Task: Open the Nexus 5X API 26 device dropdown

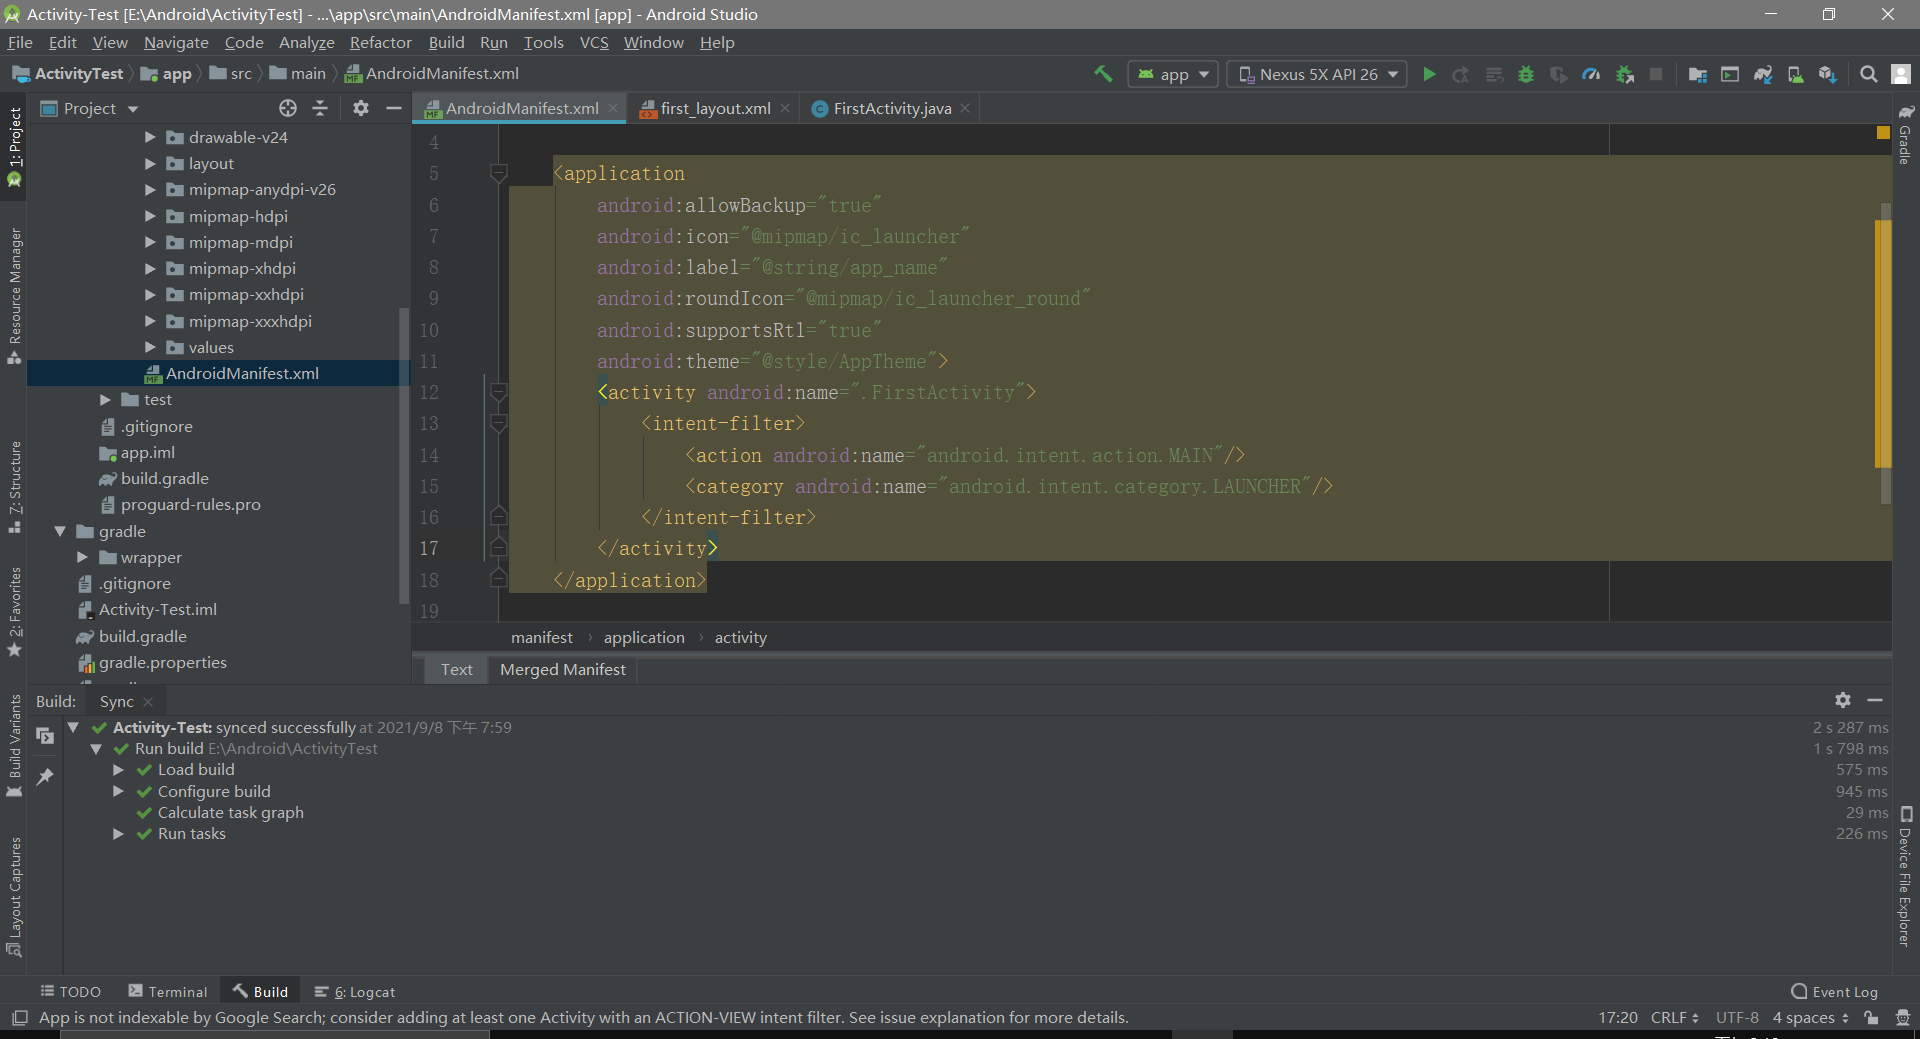Action: [1317, 74]
